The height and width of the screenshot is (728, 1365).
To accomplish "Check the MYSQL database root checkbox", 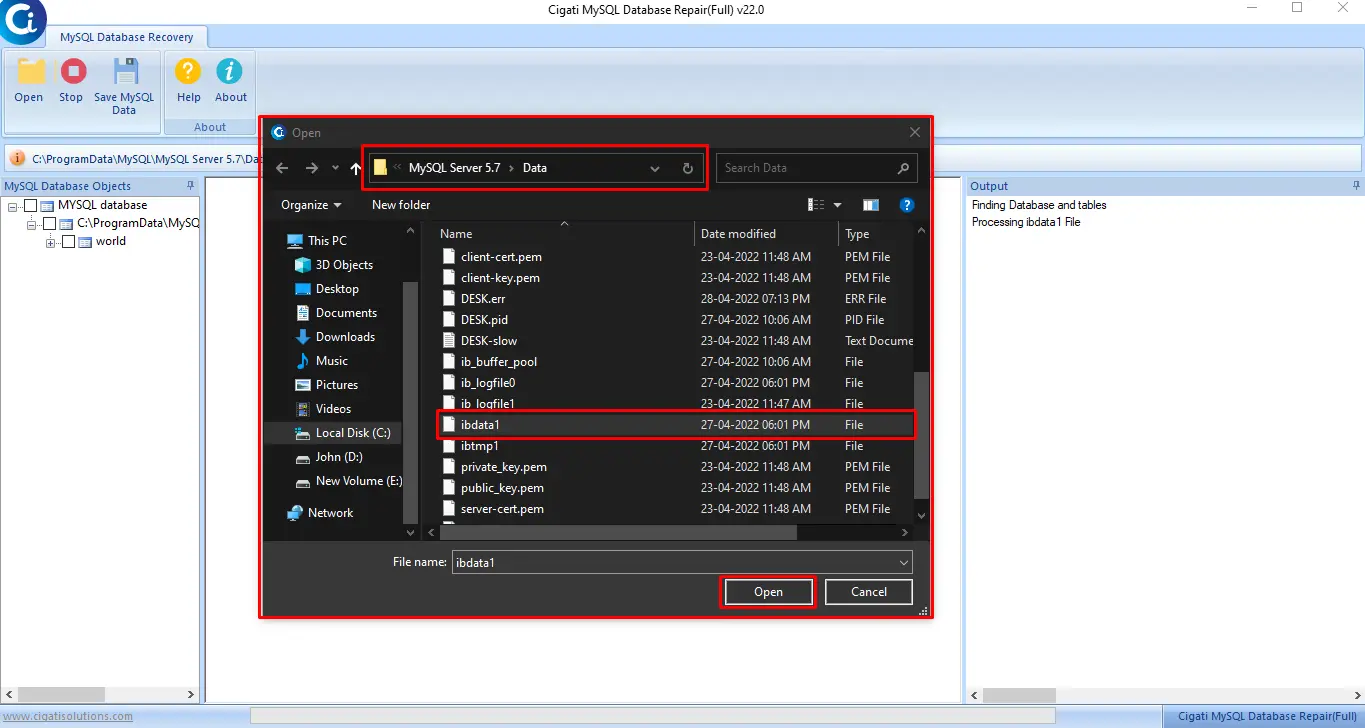I will pyautogui.click(x=30, y=205).
